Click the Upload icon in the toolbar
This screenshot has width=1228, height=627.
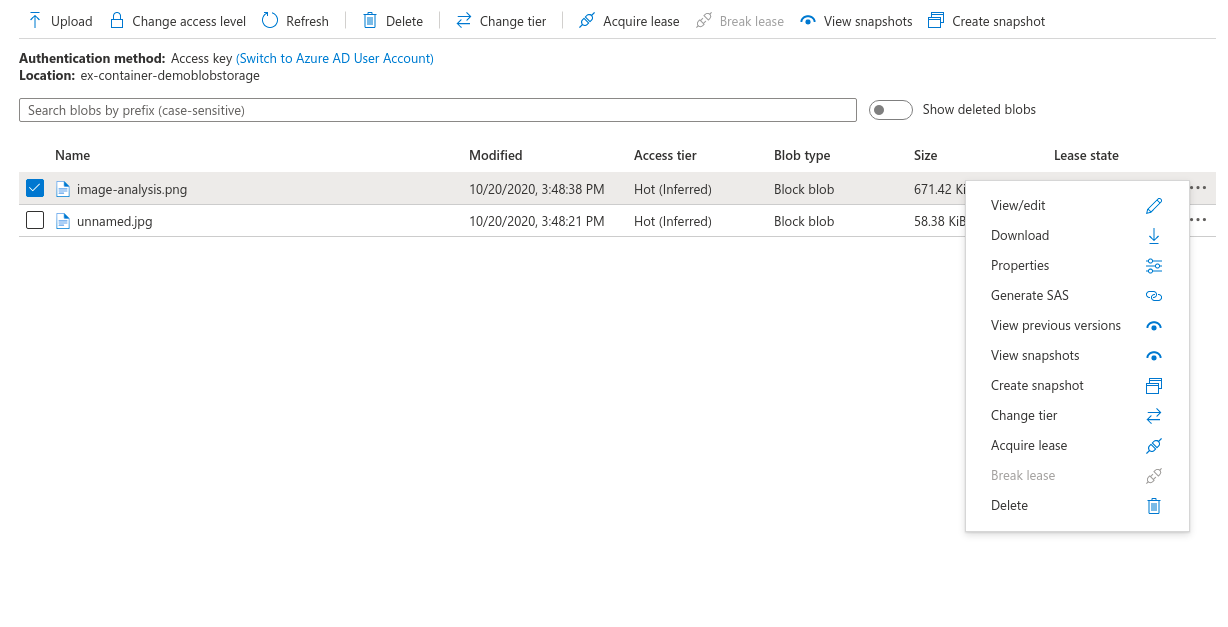point(34,20)
